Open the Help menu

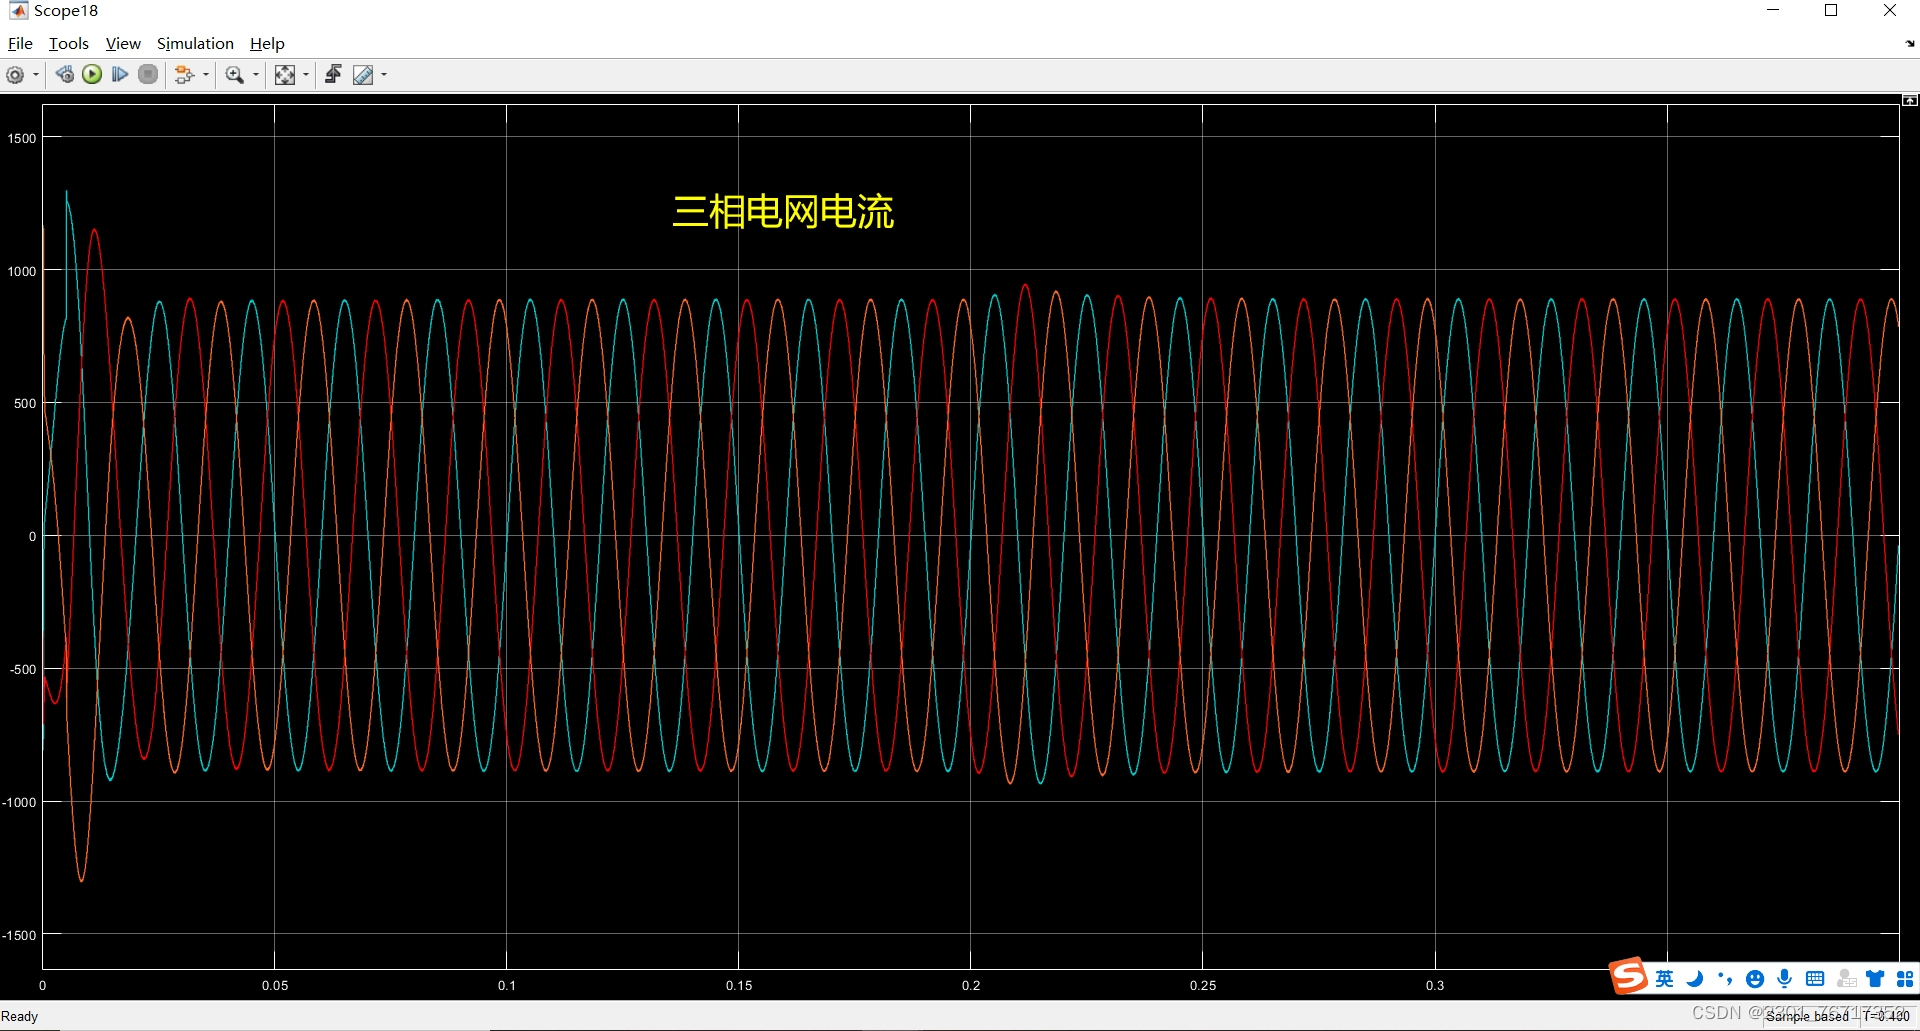click(x=267, y=43)
